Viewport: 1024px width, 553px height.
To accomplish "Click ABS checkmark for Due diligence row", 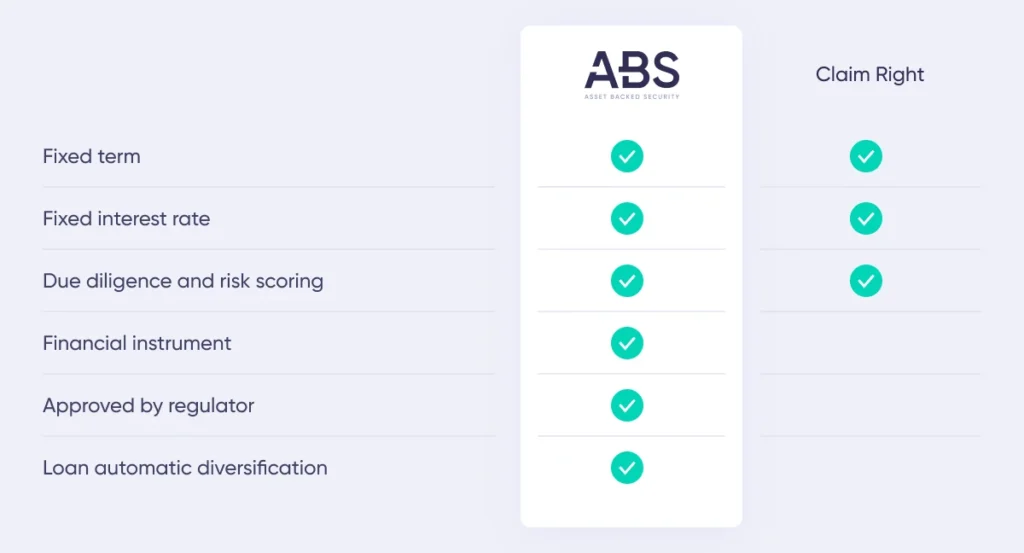I will tap(627, 281).
